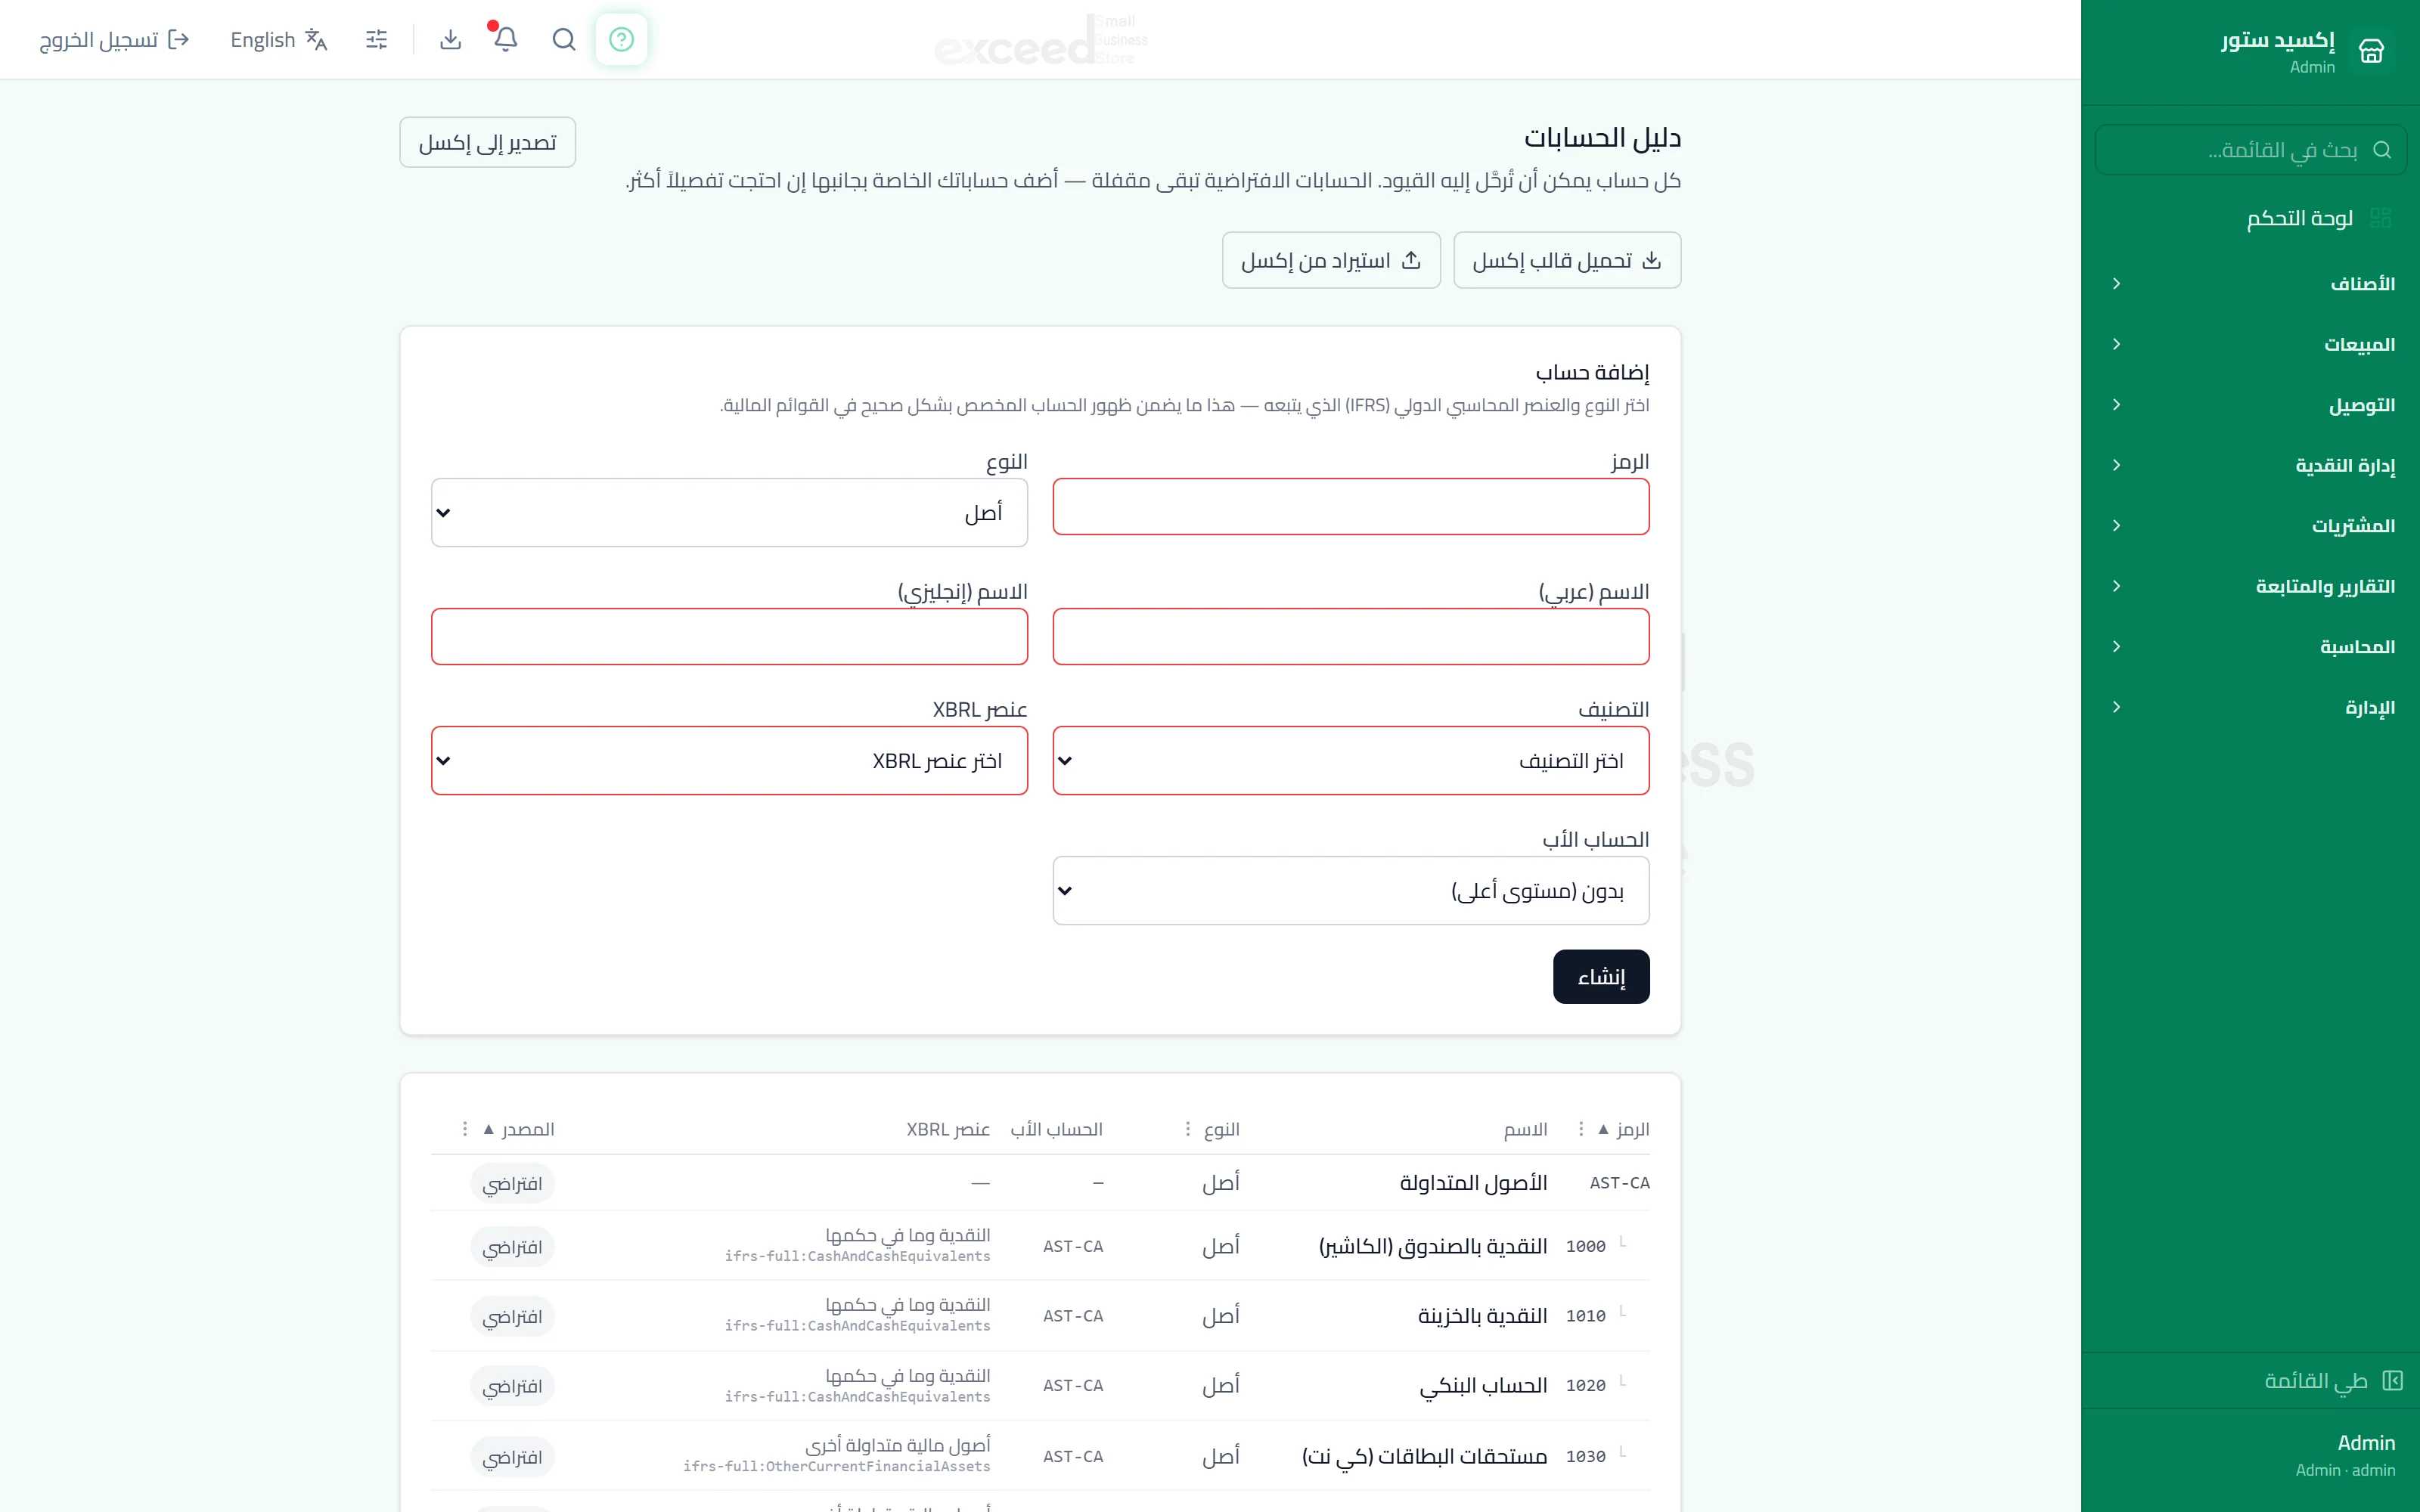Click تحميل قالب إكسل button
The height and width of the screenshot is (1512, 2420).
1567,260
